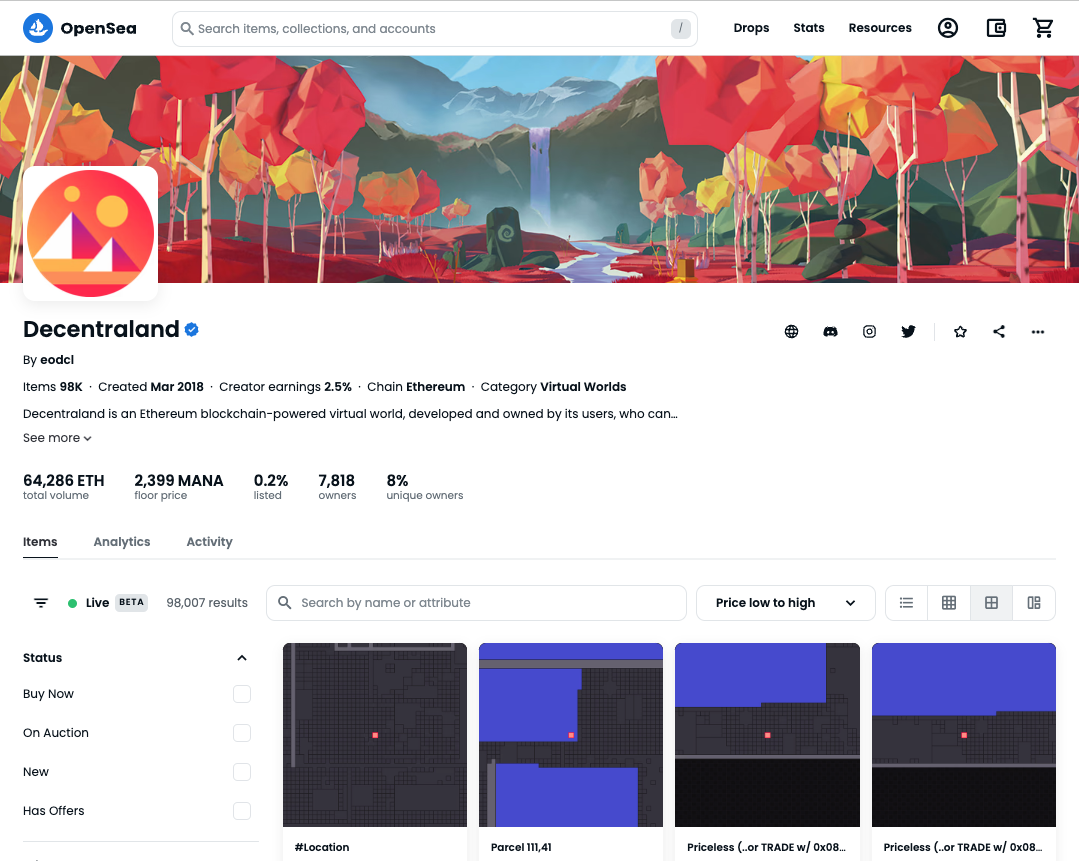The image size is (1079, 861).
Task: Open the Price low to high sort dropdown
Action: coord(785,603)
